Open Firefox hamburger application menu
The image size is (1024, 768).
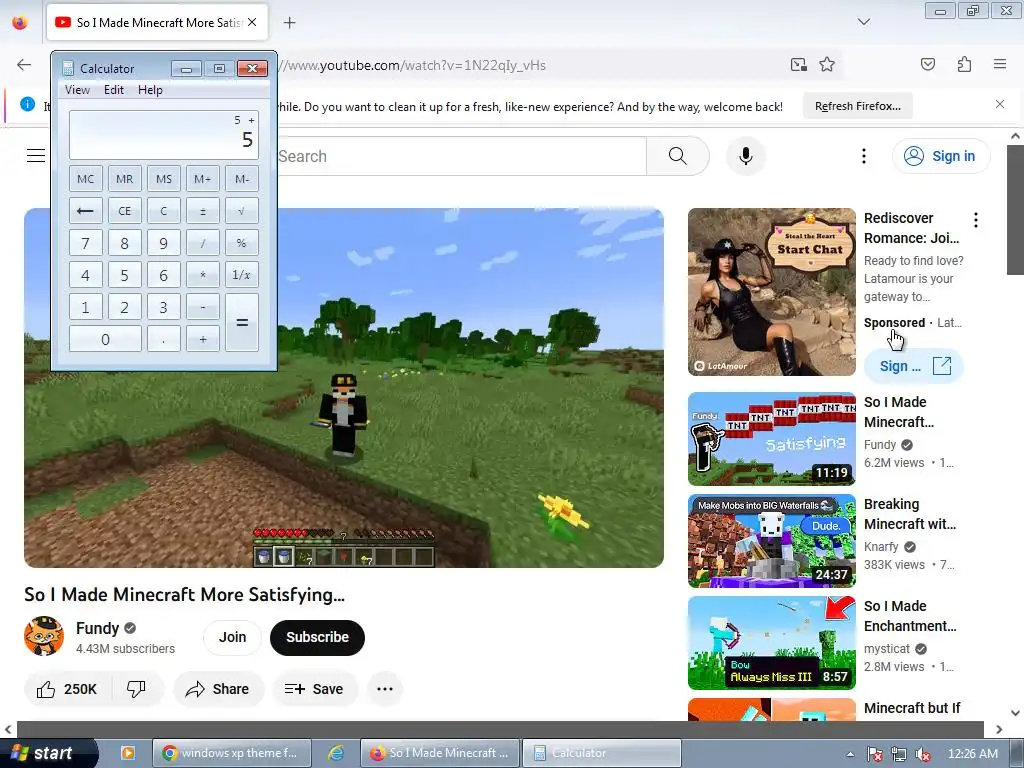point(999,64)
